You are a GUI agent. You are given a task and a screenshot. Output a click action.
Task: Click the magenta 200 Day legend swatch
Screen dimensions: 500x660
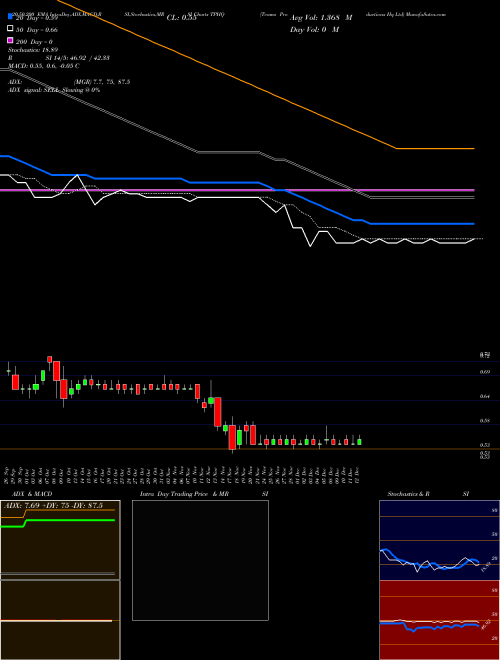click(x=10, y=40)
